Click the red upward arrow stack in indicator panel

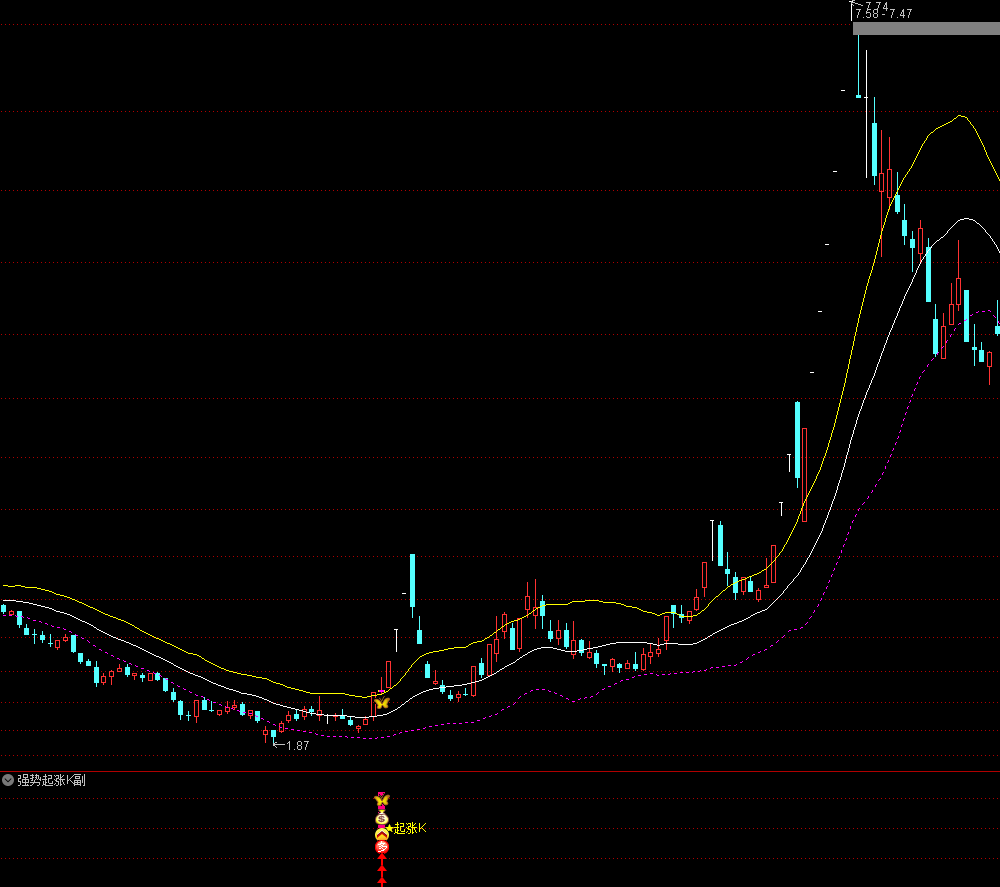pyautogui.click(x=381, y=870)
